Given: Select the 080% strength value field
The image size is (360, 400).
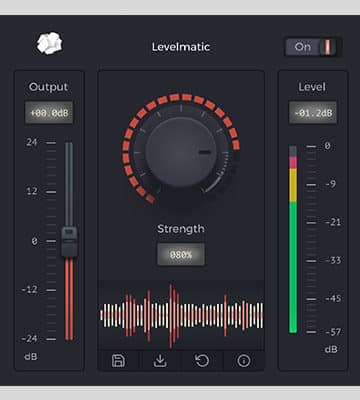Looking at the screenshot, I should click(181, 255).
